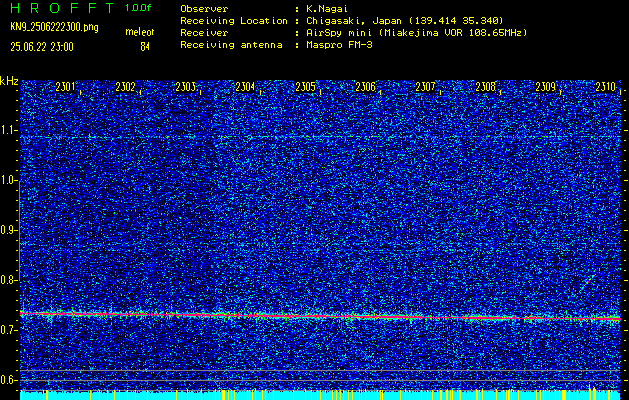The height and width of the screenshot is (400, 629).
Task: Click the HROFFT title text
Action: pos(62,8)
